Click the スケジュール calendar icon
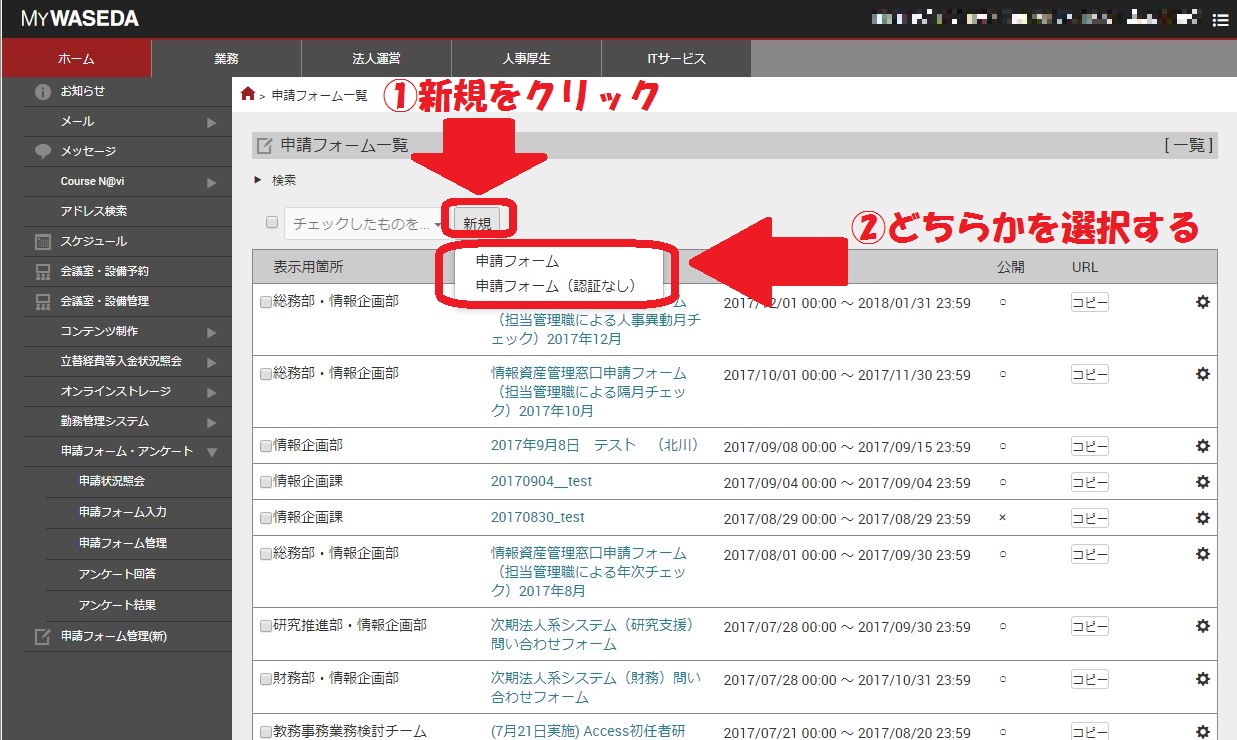This screenshot has width=1237, height=740. (43, 242)
